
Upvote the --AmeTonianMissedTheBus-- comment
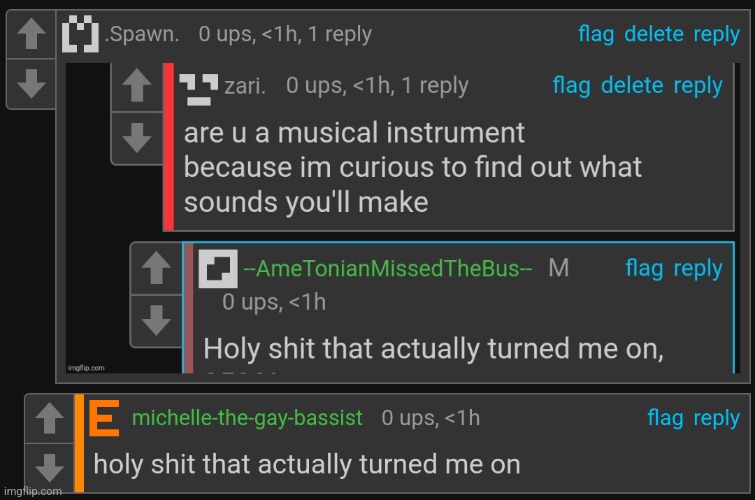[x=155, y=268]
